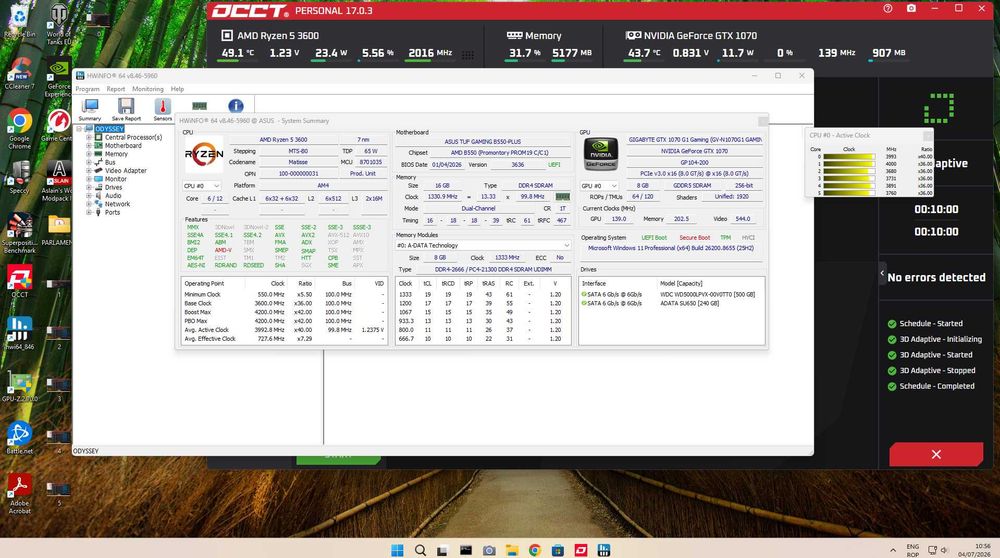
Task: Click the ASUS TUF GAMING B550-PLUS motherboard field
Action: point(482,141)
